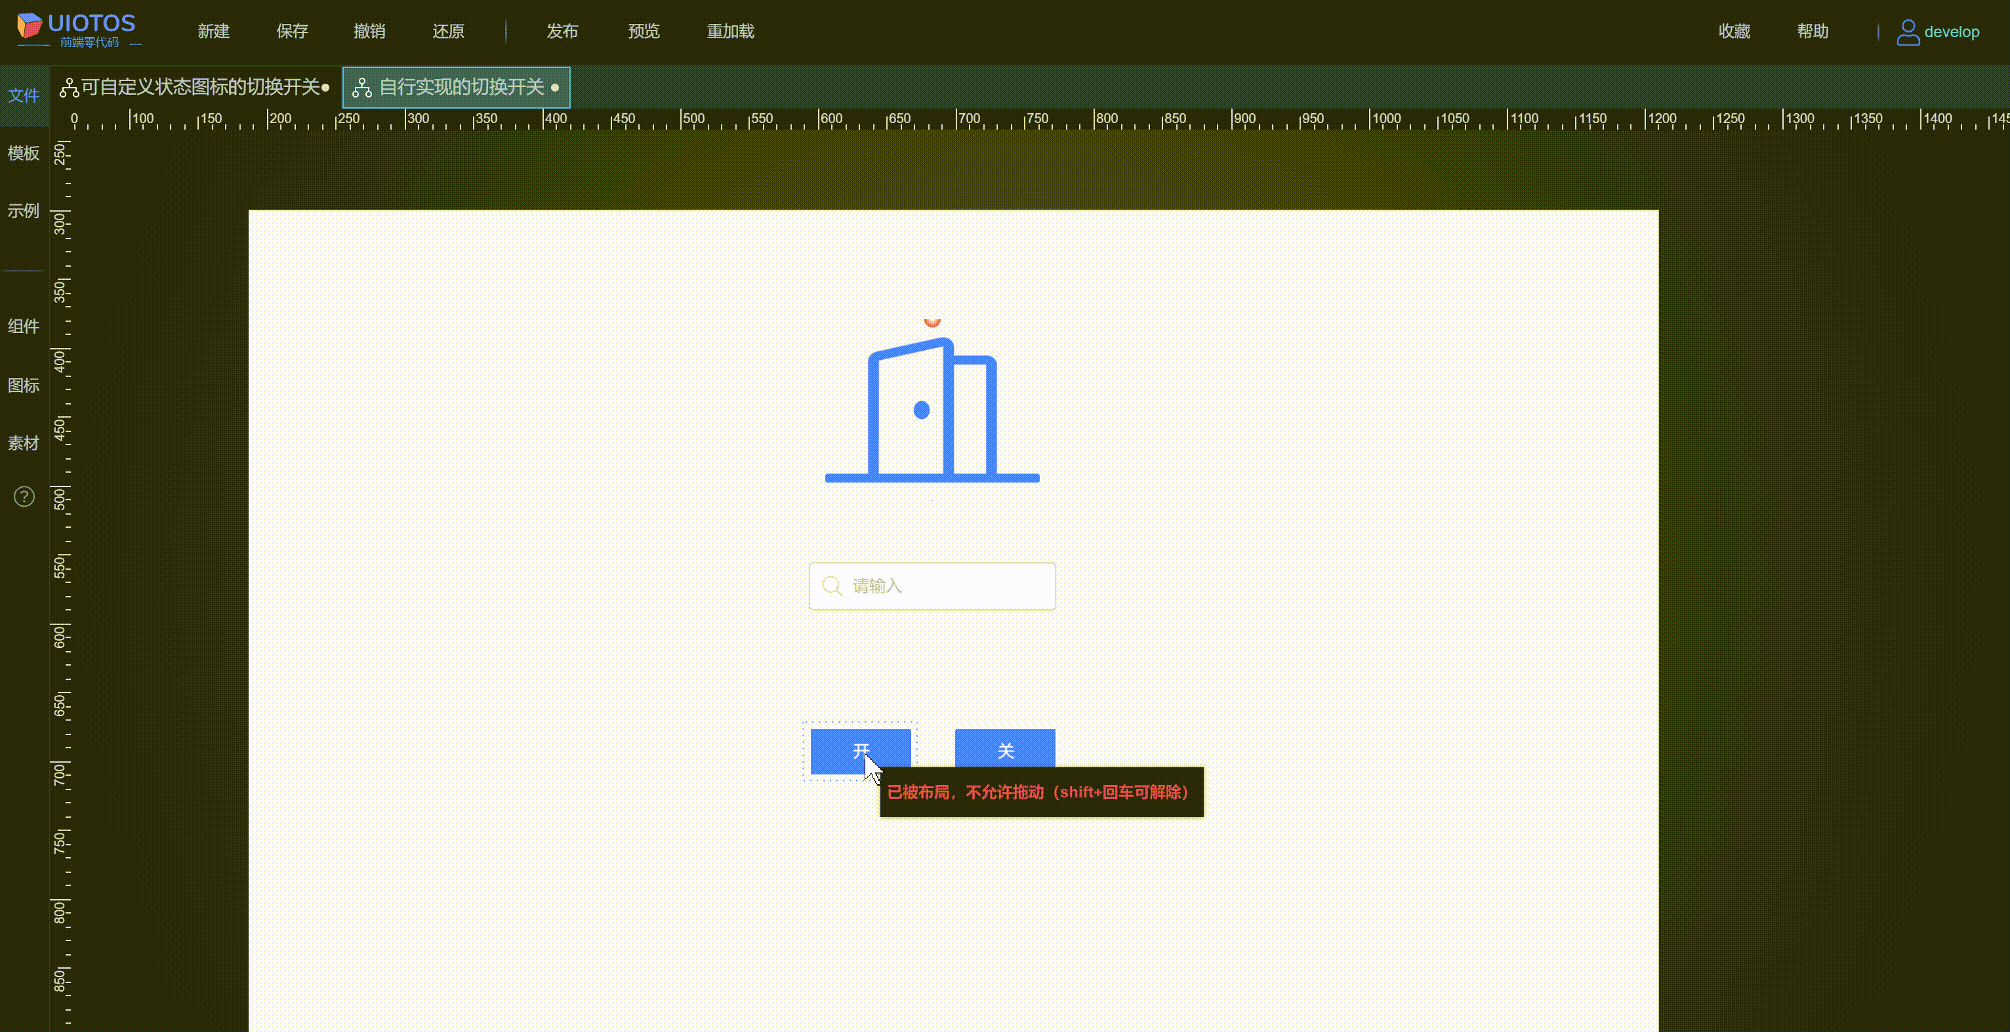The width and height of the screenshot is (2010, 1032).
Task: Open the 模板 templates panel
Action: (x=24, y=153)
